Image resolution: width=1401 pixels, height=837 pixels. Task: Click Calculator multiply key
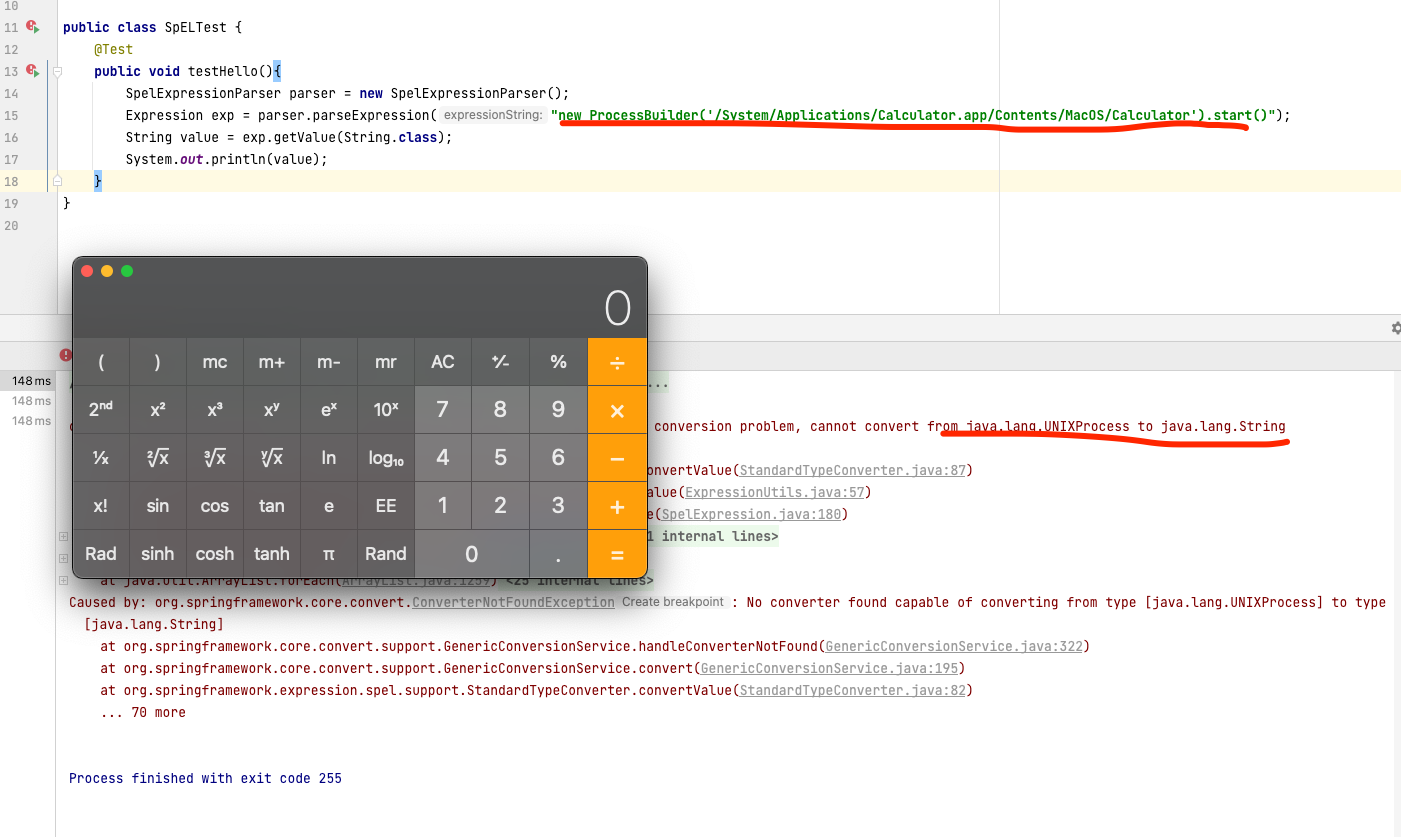pyautogui.click(x=617, y=410)
